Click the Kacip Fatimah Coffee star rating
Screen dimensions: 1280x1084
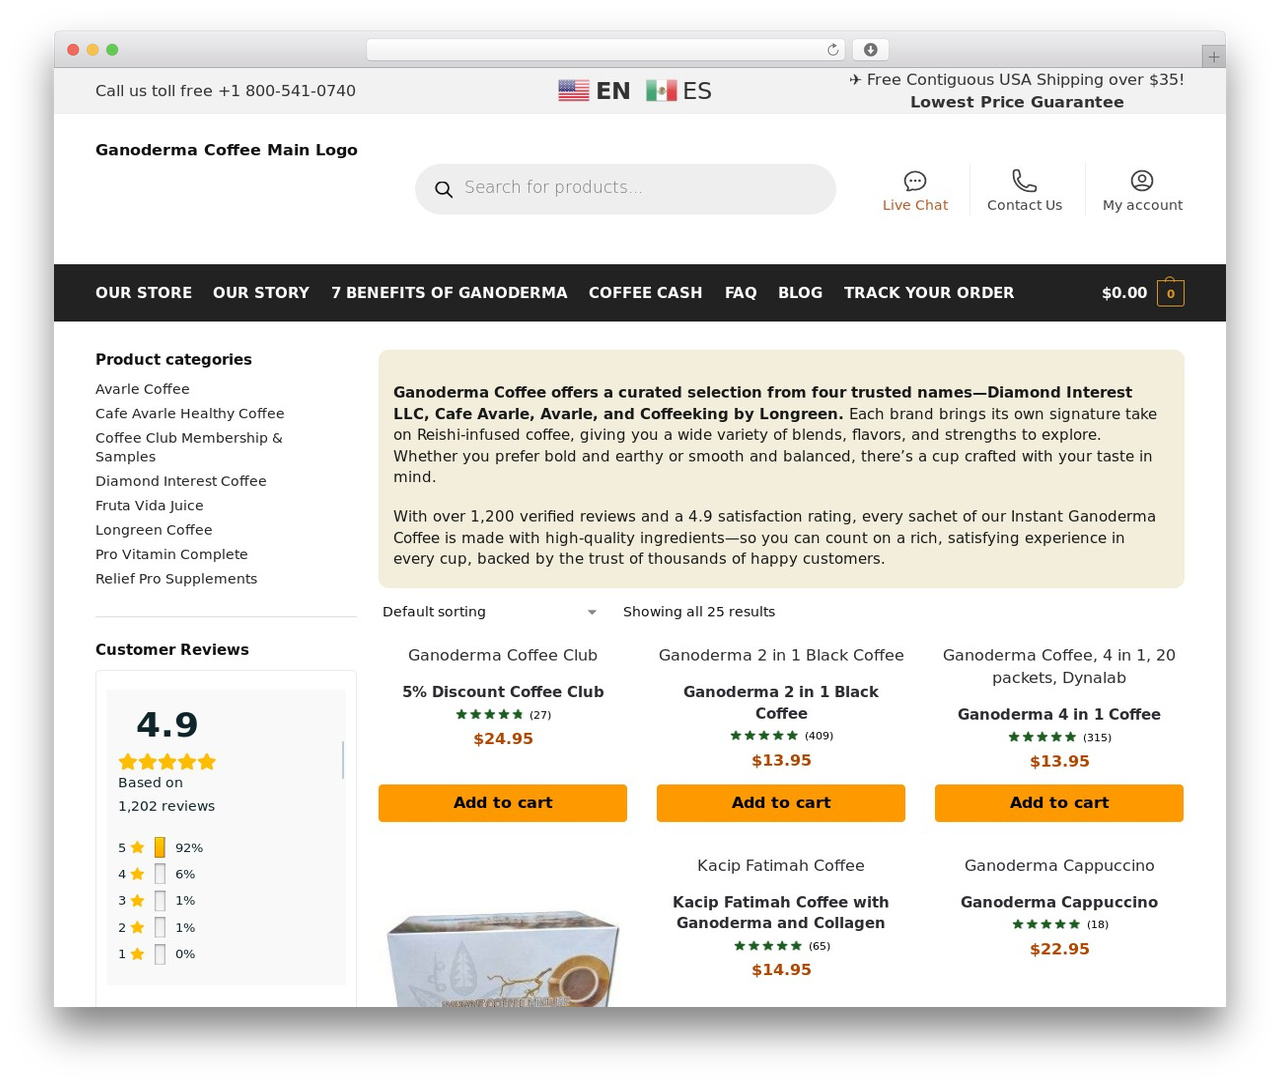coord(768,946)
